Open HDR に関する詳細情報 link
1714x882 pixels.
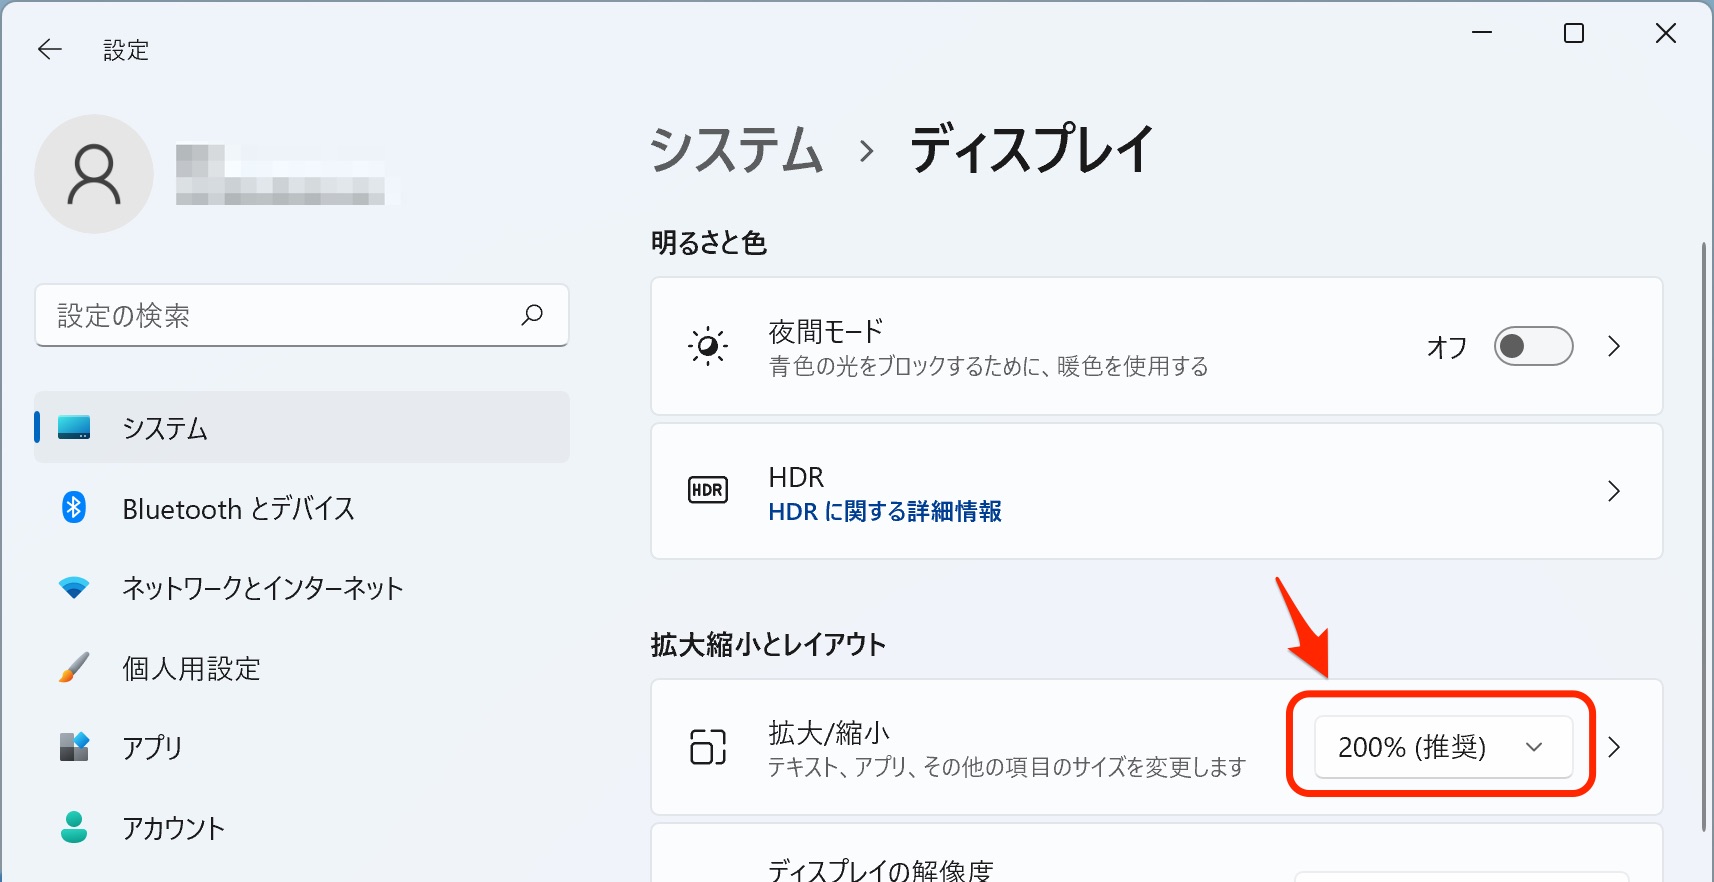pos(885,512)
